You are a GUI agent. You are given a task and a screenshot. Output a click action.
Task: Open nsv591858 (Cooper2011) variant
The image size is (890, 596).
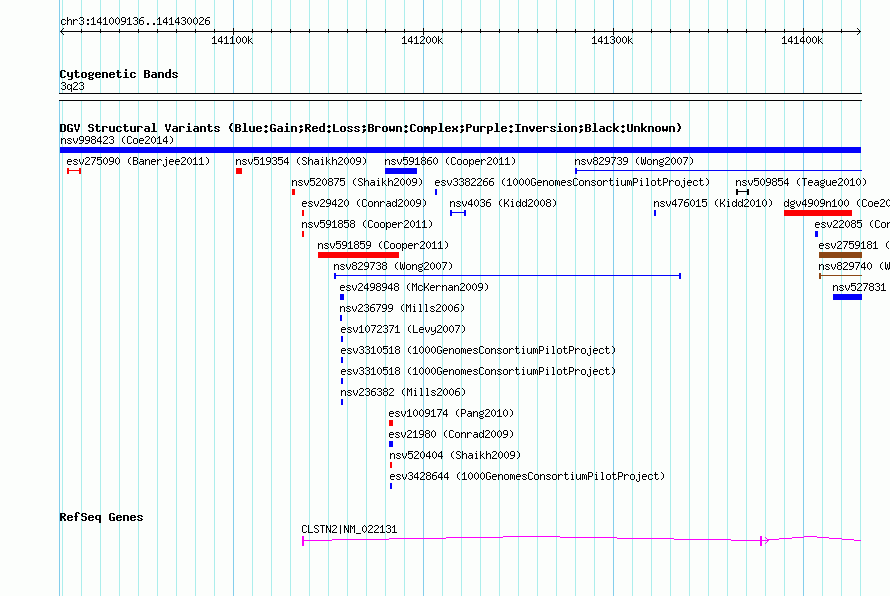(367, 224)
